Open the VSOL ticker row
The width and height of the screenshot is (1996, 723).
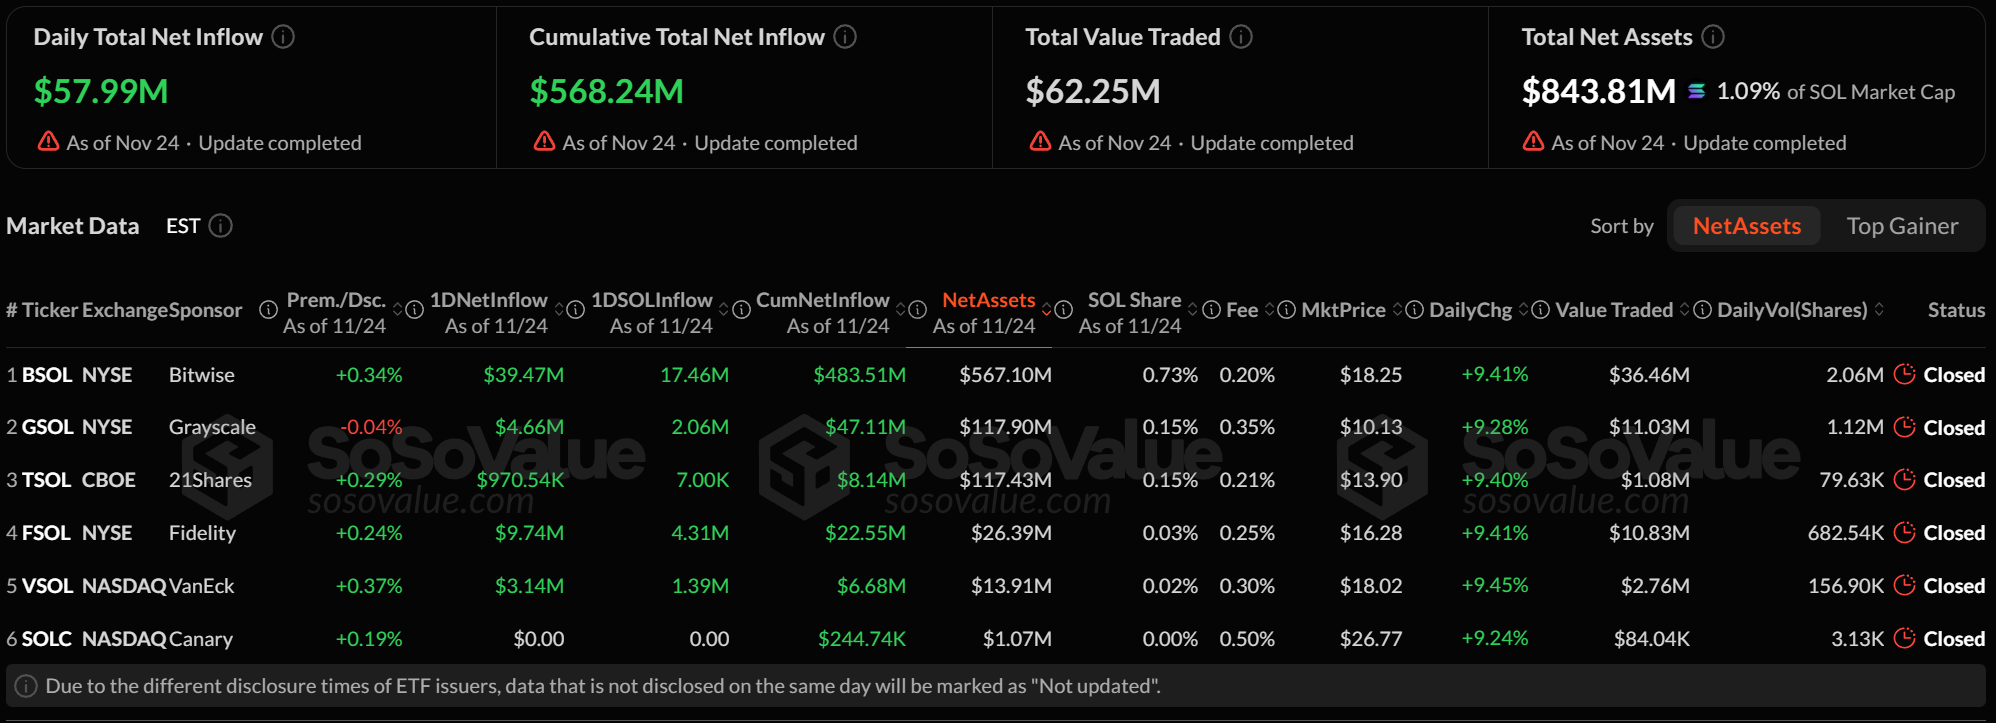[47, 586]
